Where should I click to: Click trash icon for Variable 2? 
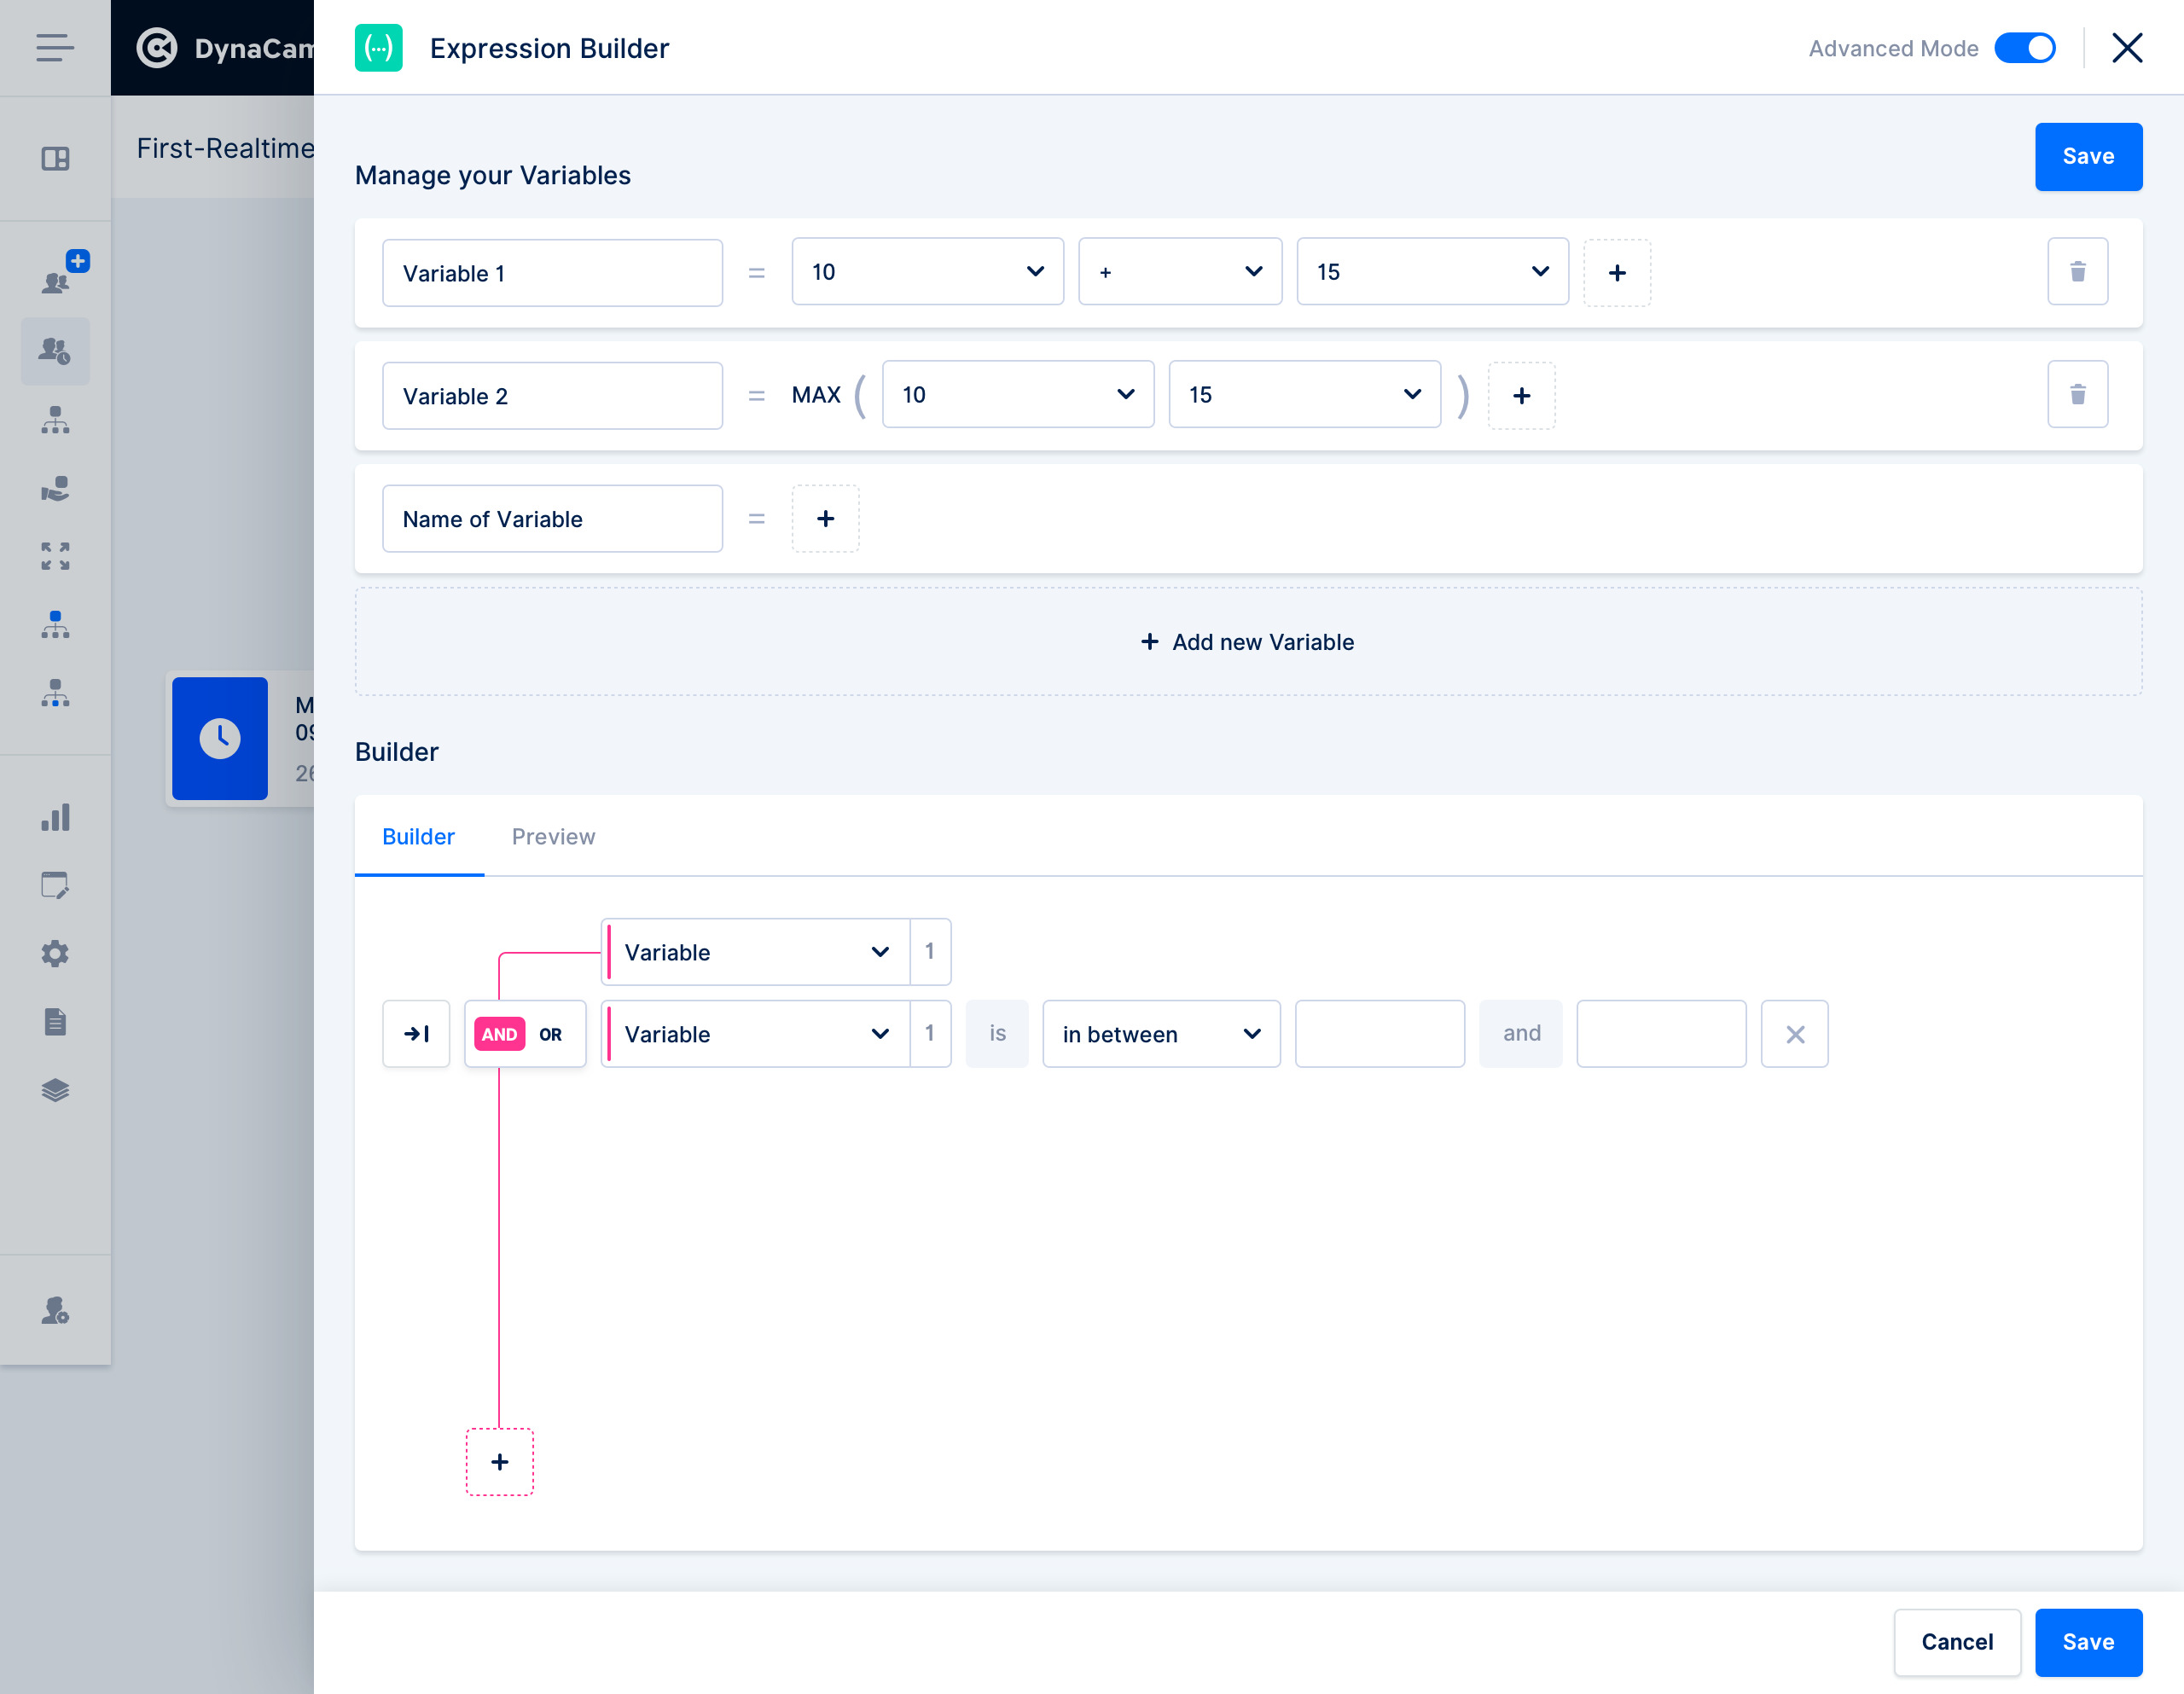point(2077,395)
